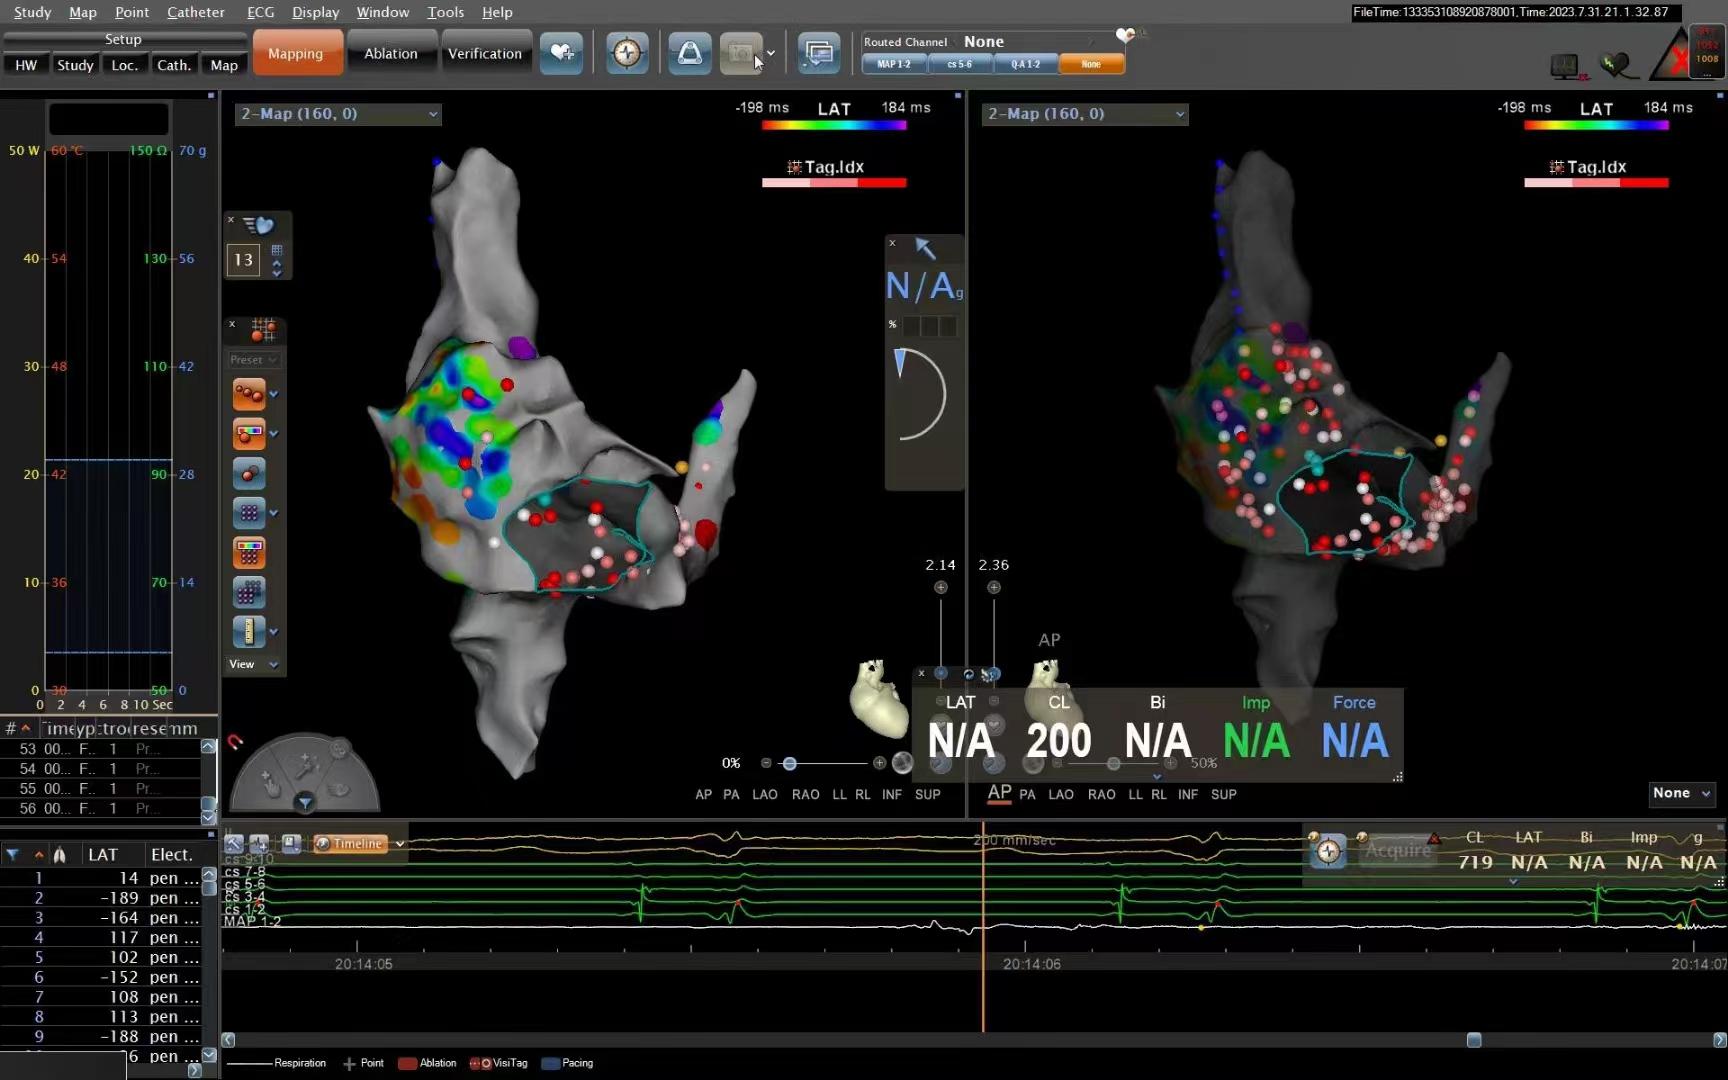Open the windows layout icon in toolbar

(818, 53)
